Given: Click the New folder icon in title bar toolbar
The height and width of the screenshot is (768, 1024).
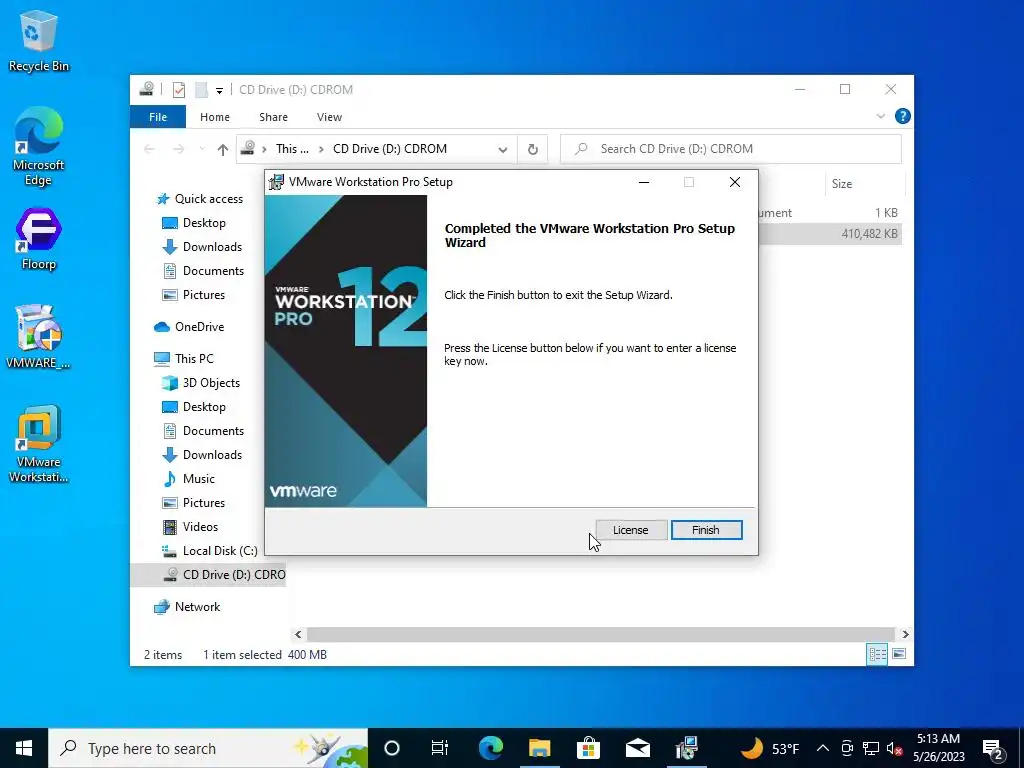Looking at the screenshot, I should (x=201, y=89).
